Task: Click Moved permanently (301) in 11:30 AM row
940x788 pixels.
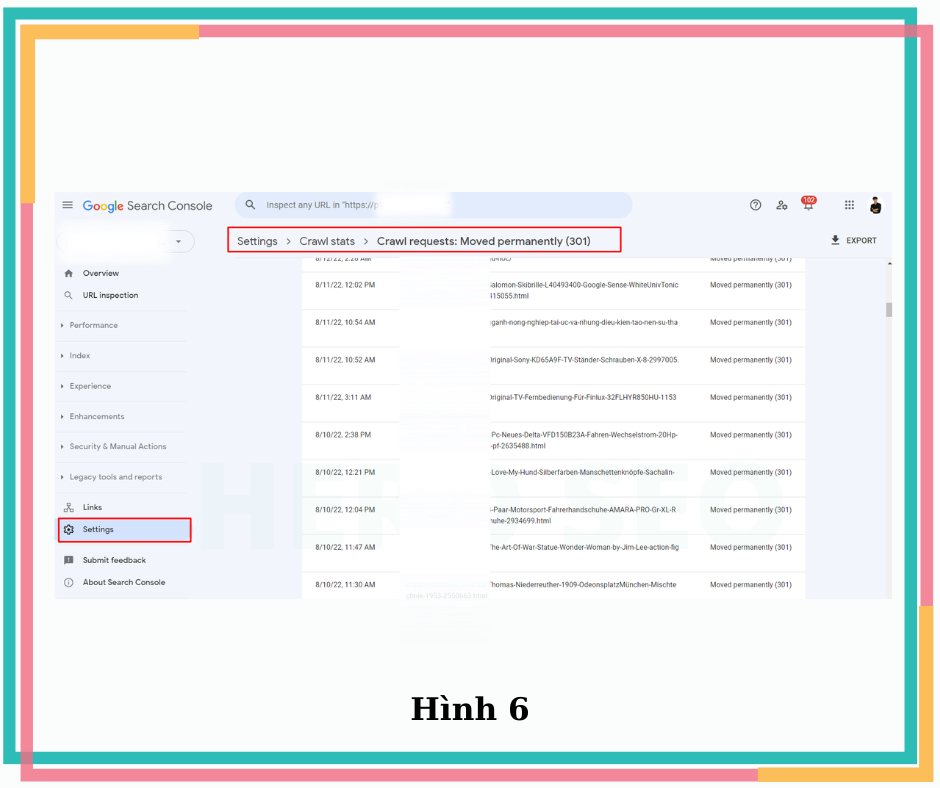Action: click(751, 585)
